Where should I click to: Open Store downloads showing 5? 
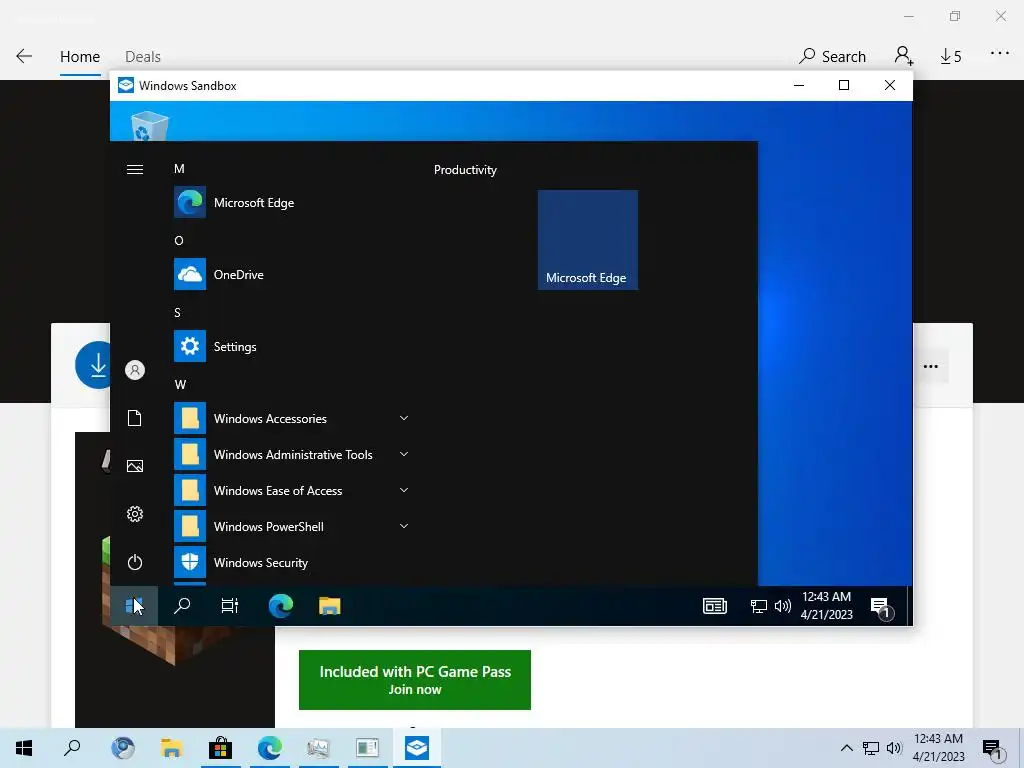coord(951,57)
